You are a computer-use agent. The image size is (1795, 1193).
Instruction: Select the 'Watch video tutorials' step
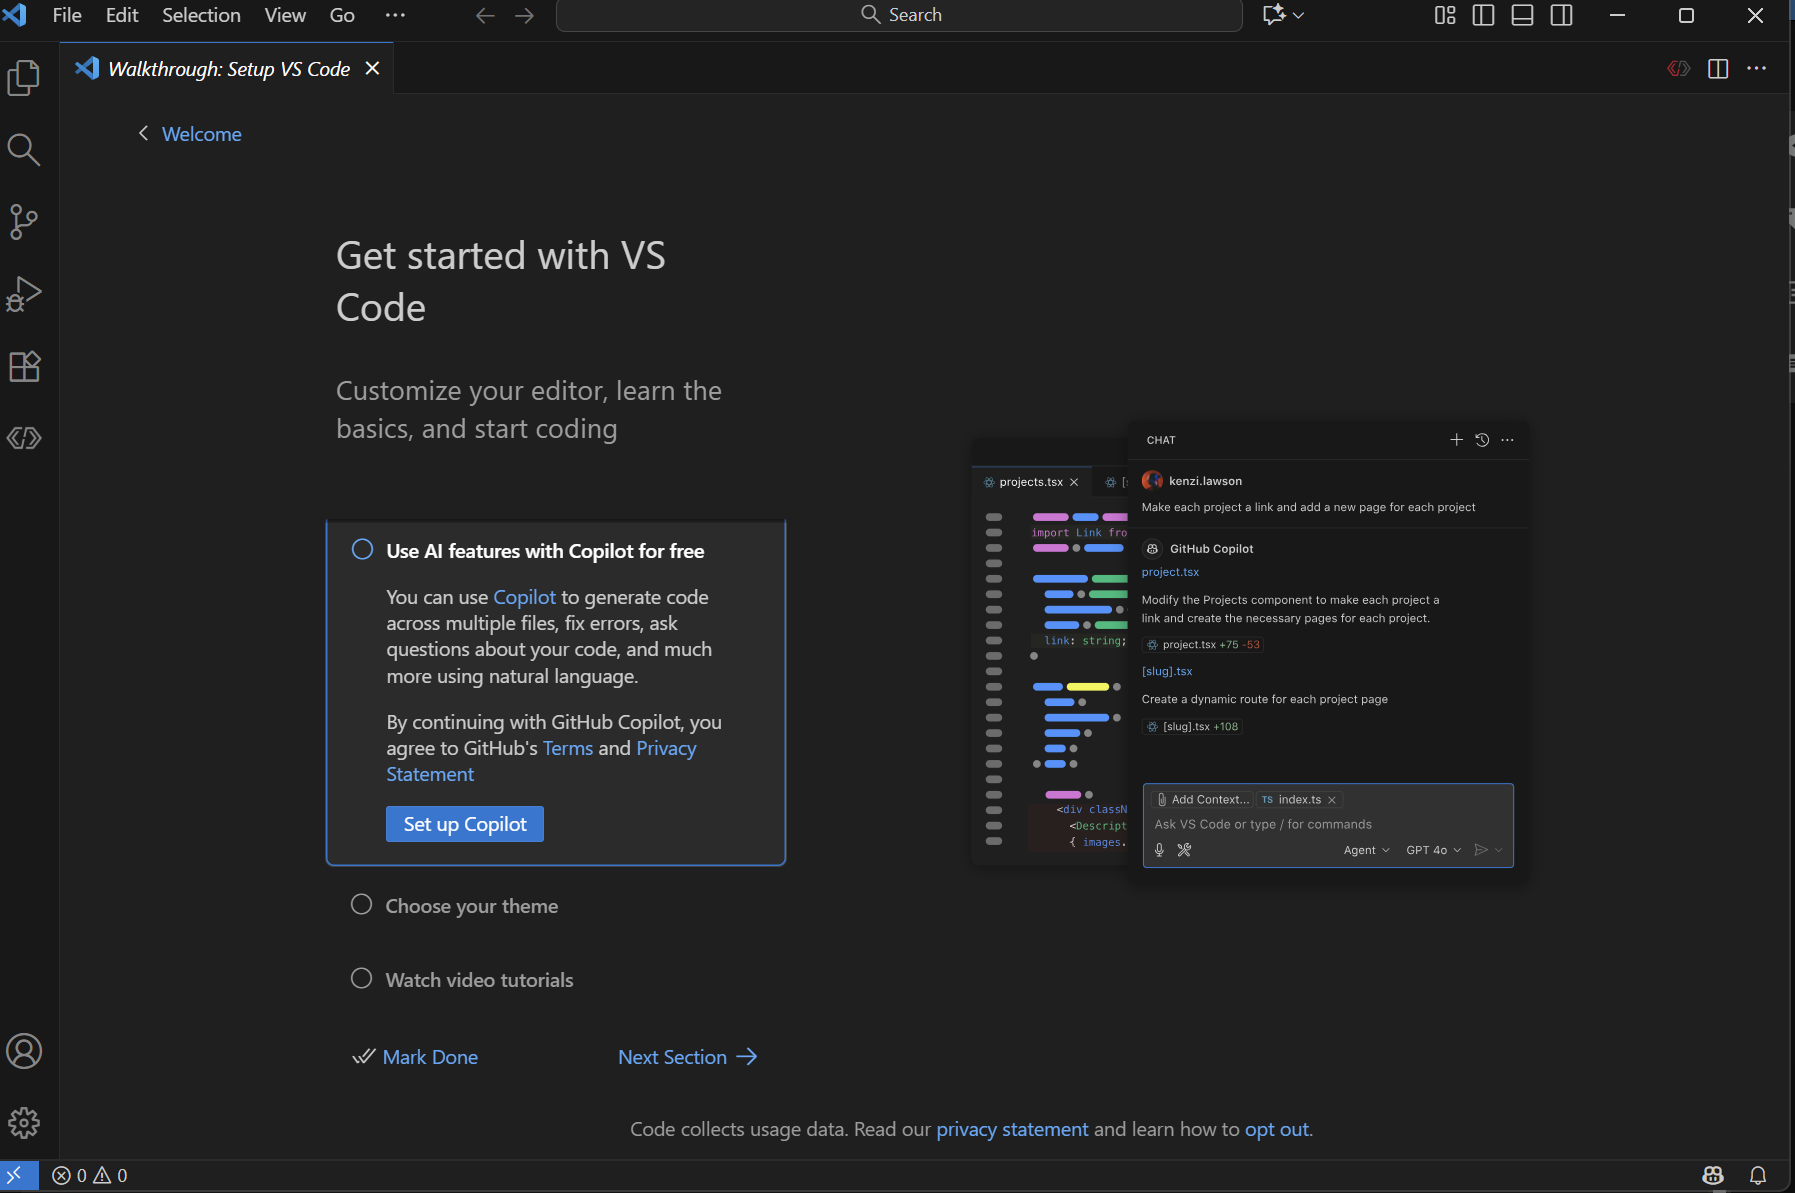(x=479, y=980)
